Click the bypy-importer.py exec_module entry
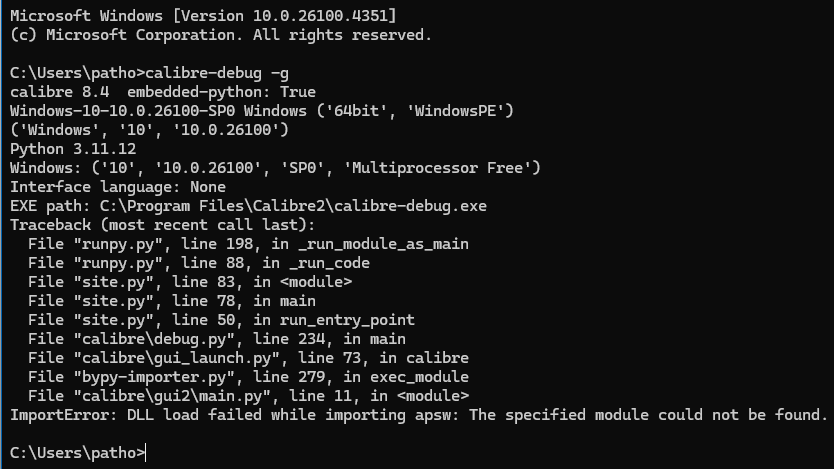 click(248, 377)
